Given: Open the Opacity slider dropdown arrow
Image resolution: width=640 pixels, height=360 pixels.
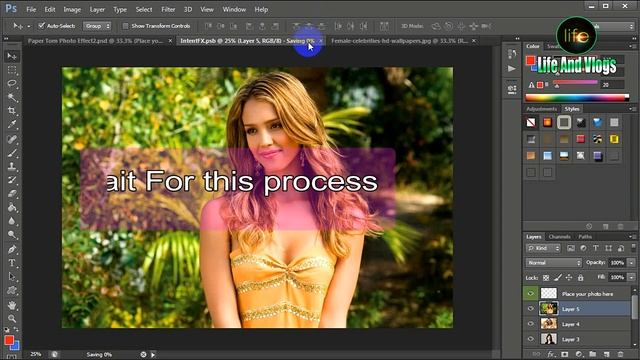Looking at the screenshot, I should [x=631, y=262].
